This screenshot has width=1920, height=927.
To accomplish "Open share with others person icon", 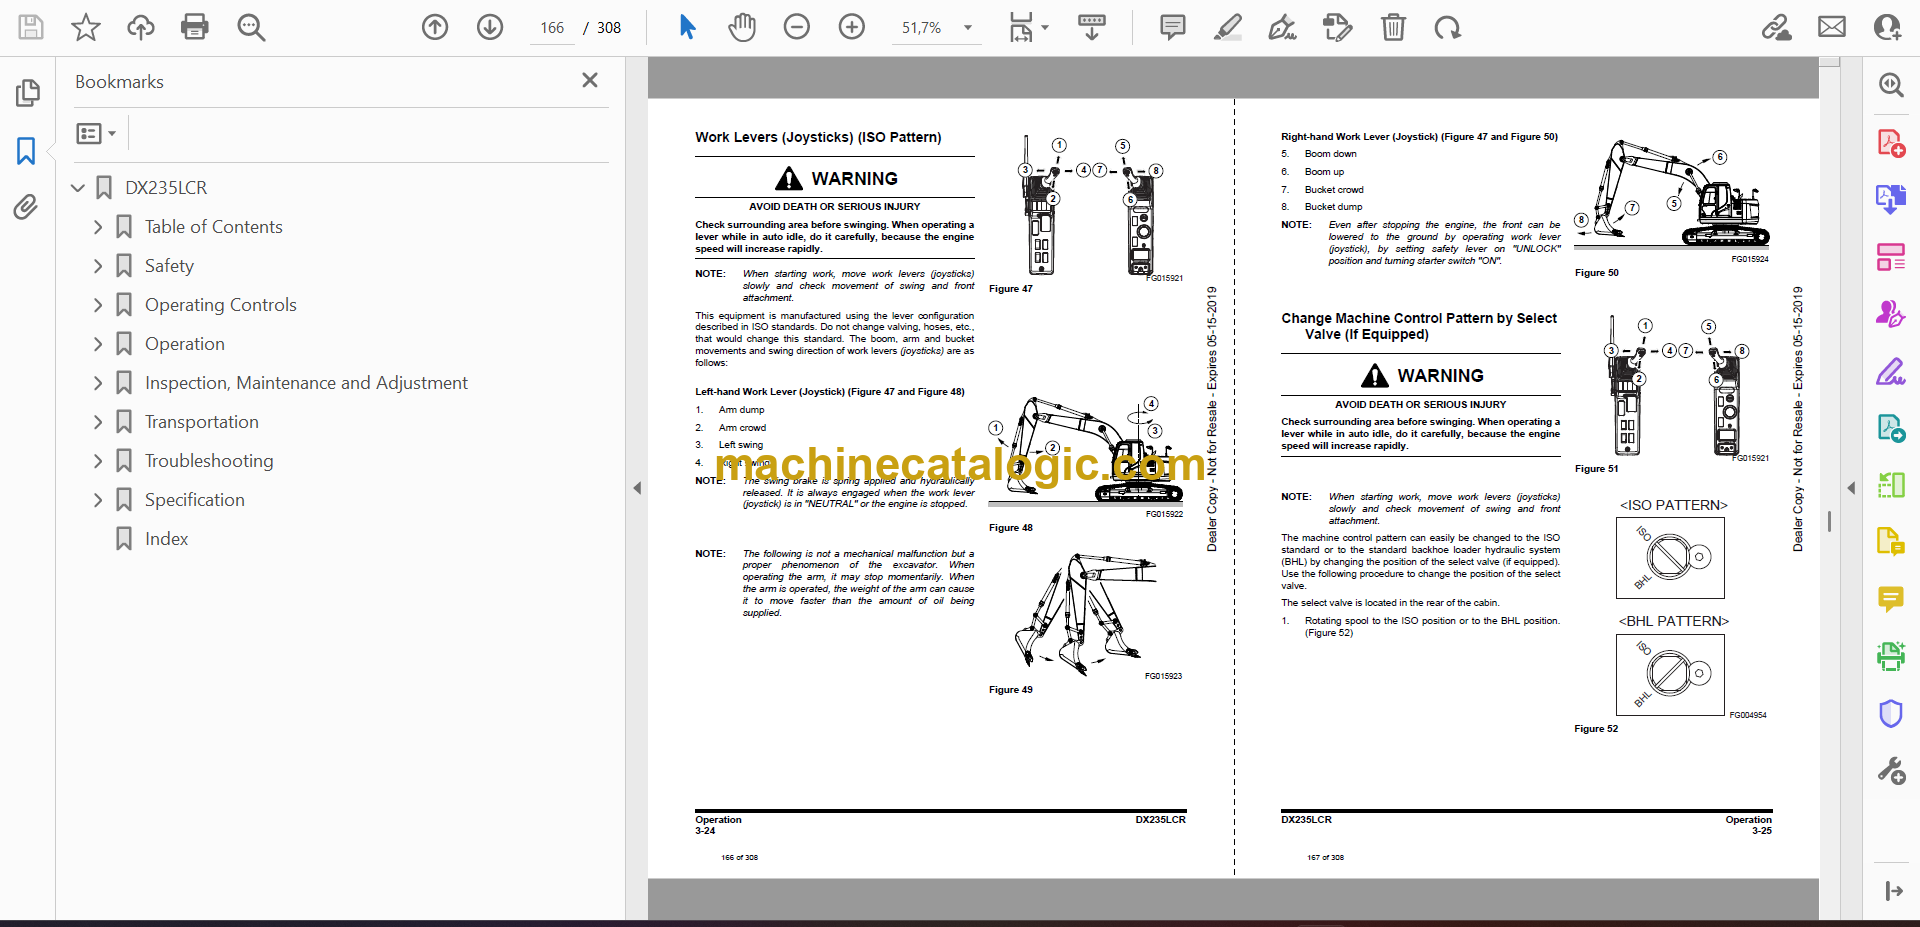I will pos(1887,27).
